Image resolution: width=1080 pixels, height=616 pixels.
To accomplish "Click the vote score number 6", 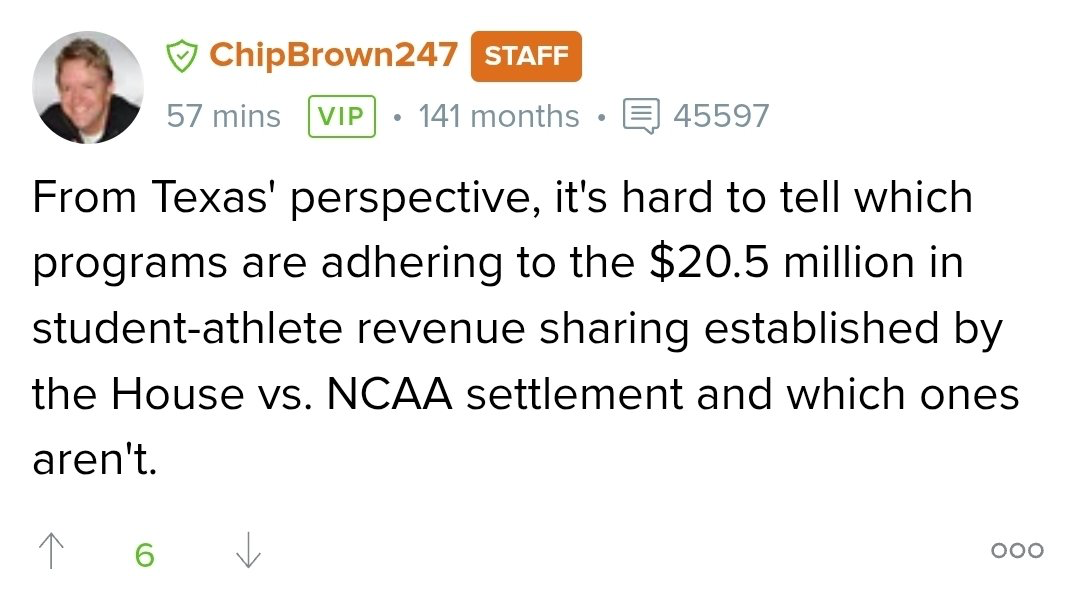I will [x=145, y=554].
